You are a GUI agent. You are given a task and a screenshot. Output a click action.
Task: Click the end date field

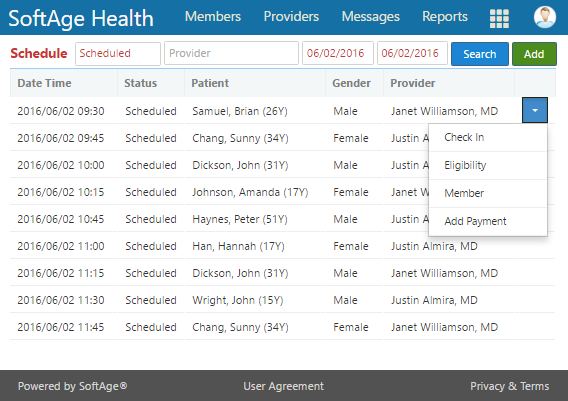point(412,53)
